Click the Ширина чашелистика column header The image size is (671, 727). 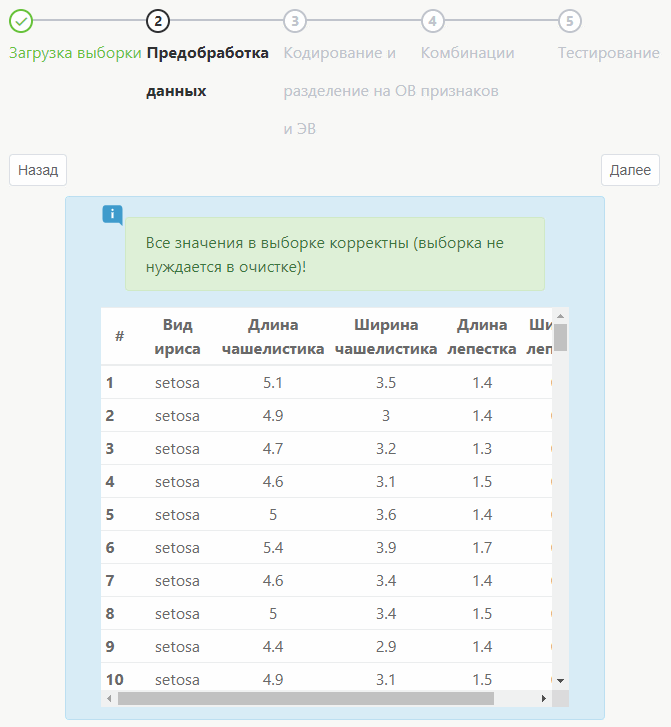(386, 337)
